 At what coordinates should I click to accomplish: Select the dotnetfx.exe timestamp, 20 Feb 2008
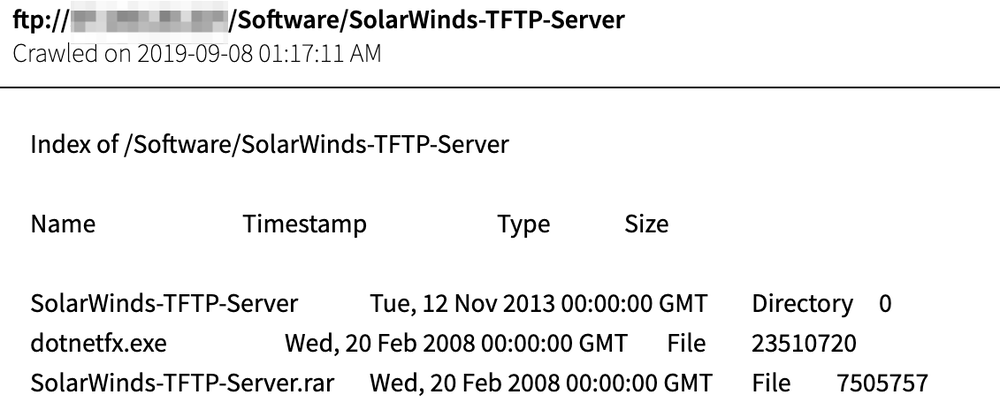[456, 344]
